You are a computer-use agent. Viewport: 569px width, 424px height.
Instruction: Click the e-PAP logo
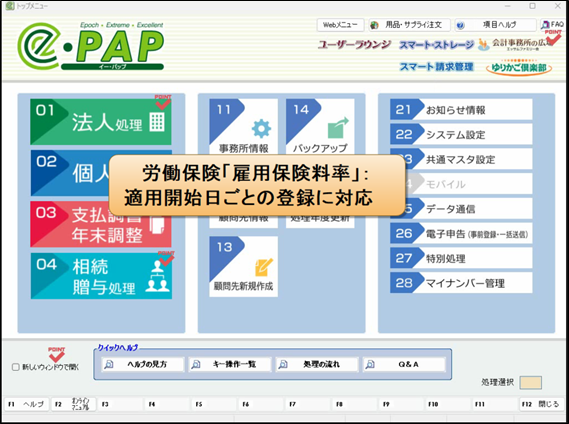(91, 46)
